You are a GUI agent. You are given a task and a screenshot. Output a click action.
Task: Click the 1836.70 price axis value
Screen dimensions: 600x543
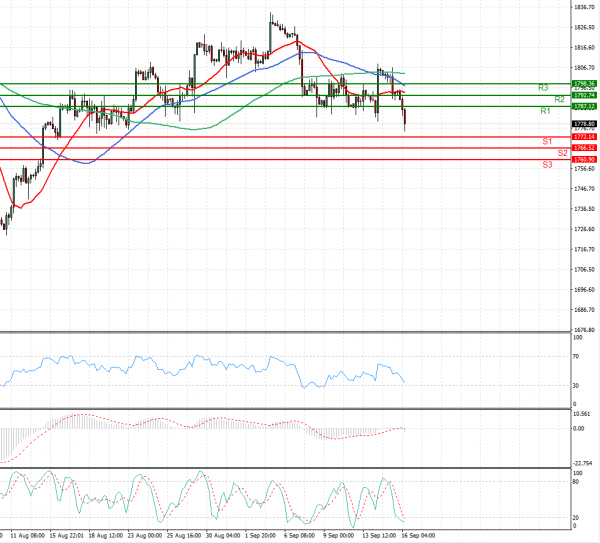click(x=584, y=7)
